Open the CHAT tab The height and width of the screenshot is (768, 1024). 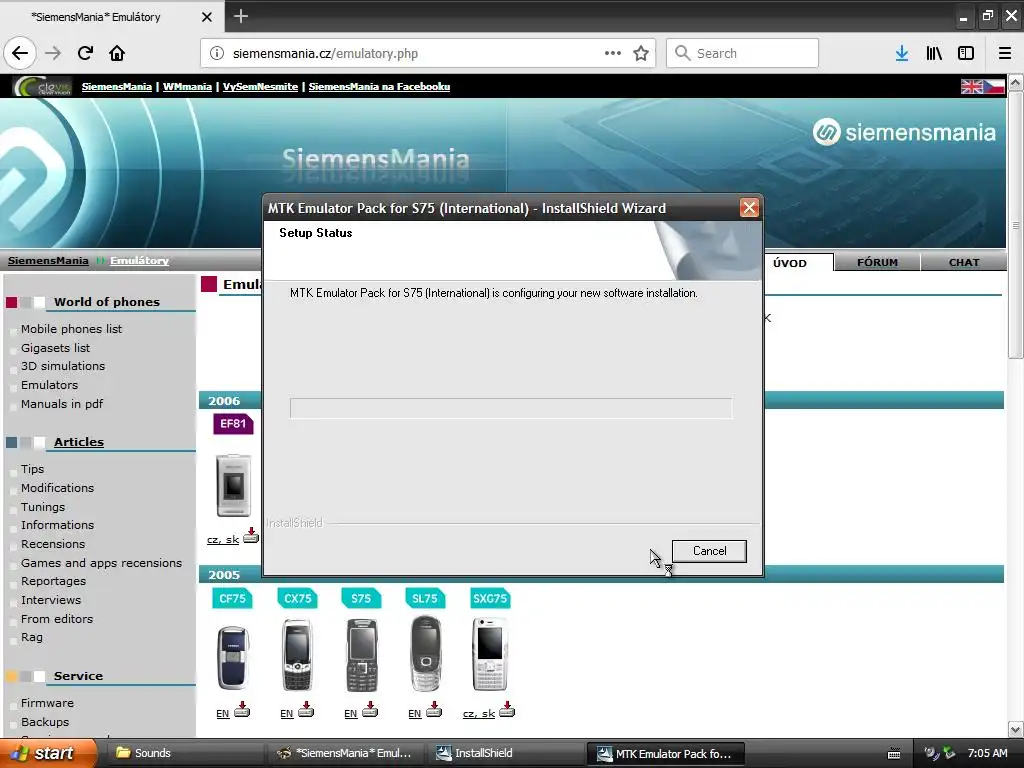click(x=964, y=263)
